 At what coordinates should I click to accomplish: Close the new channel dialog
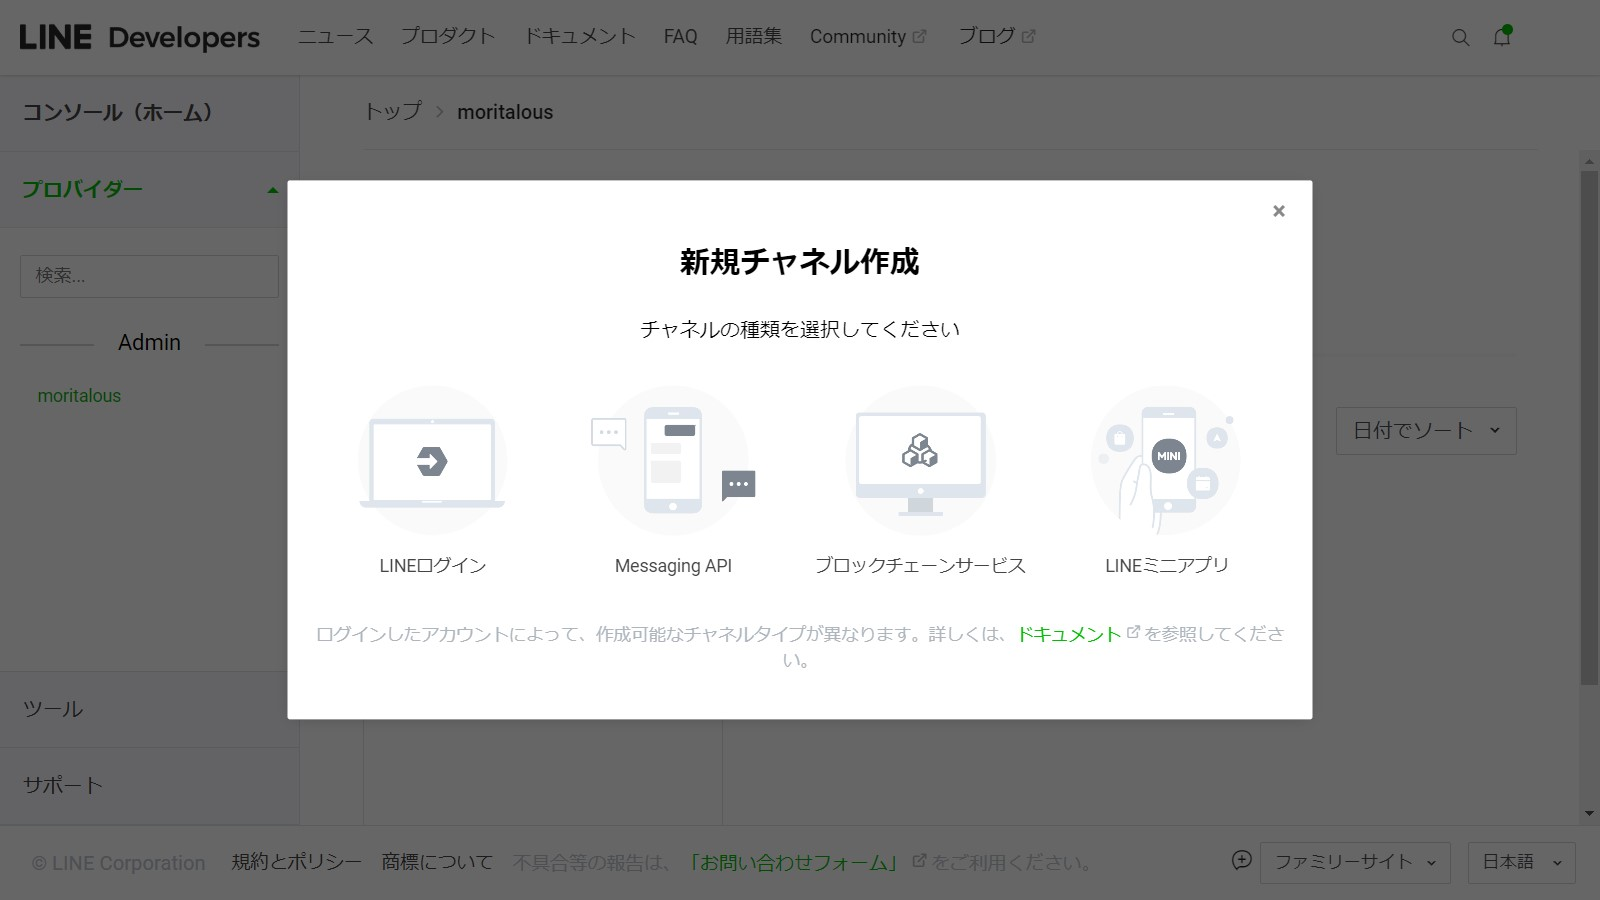point(1278,211)
